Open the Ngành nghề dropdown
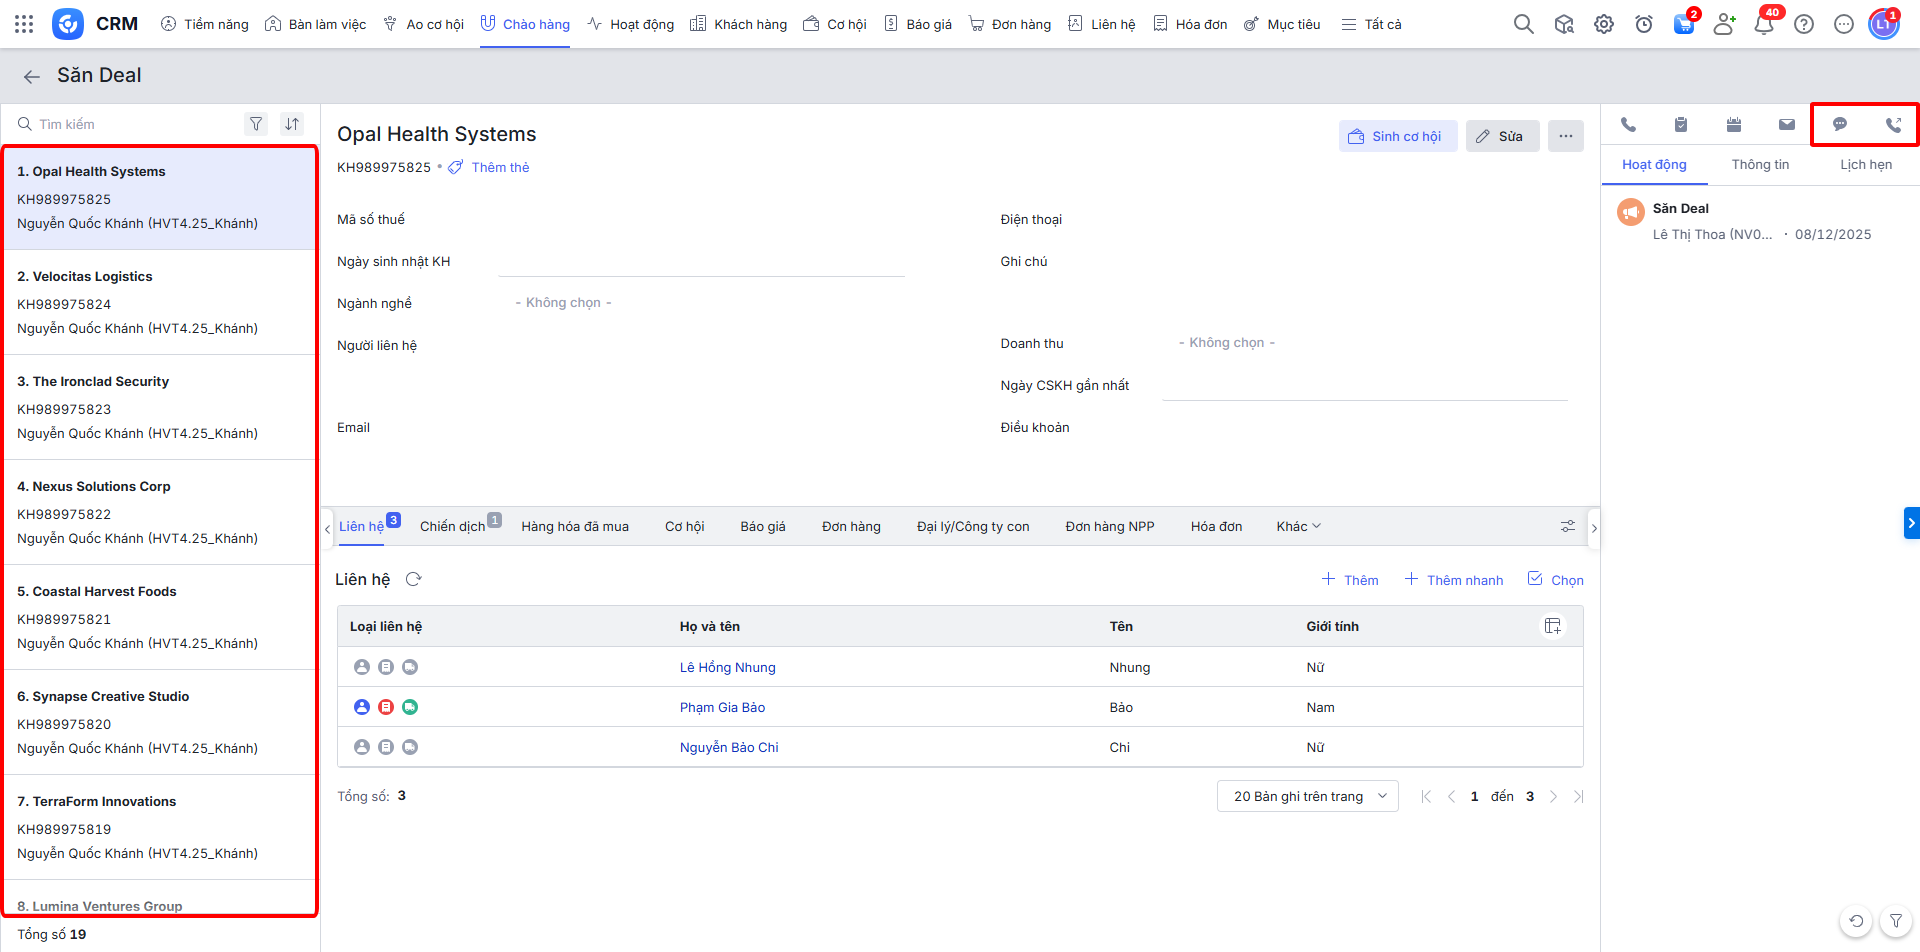 click(x=563, y=303)
